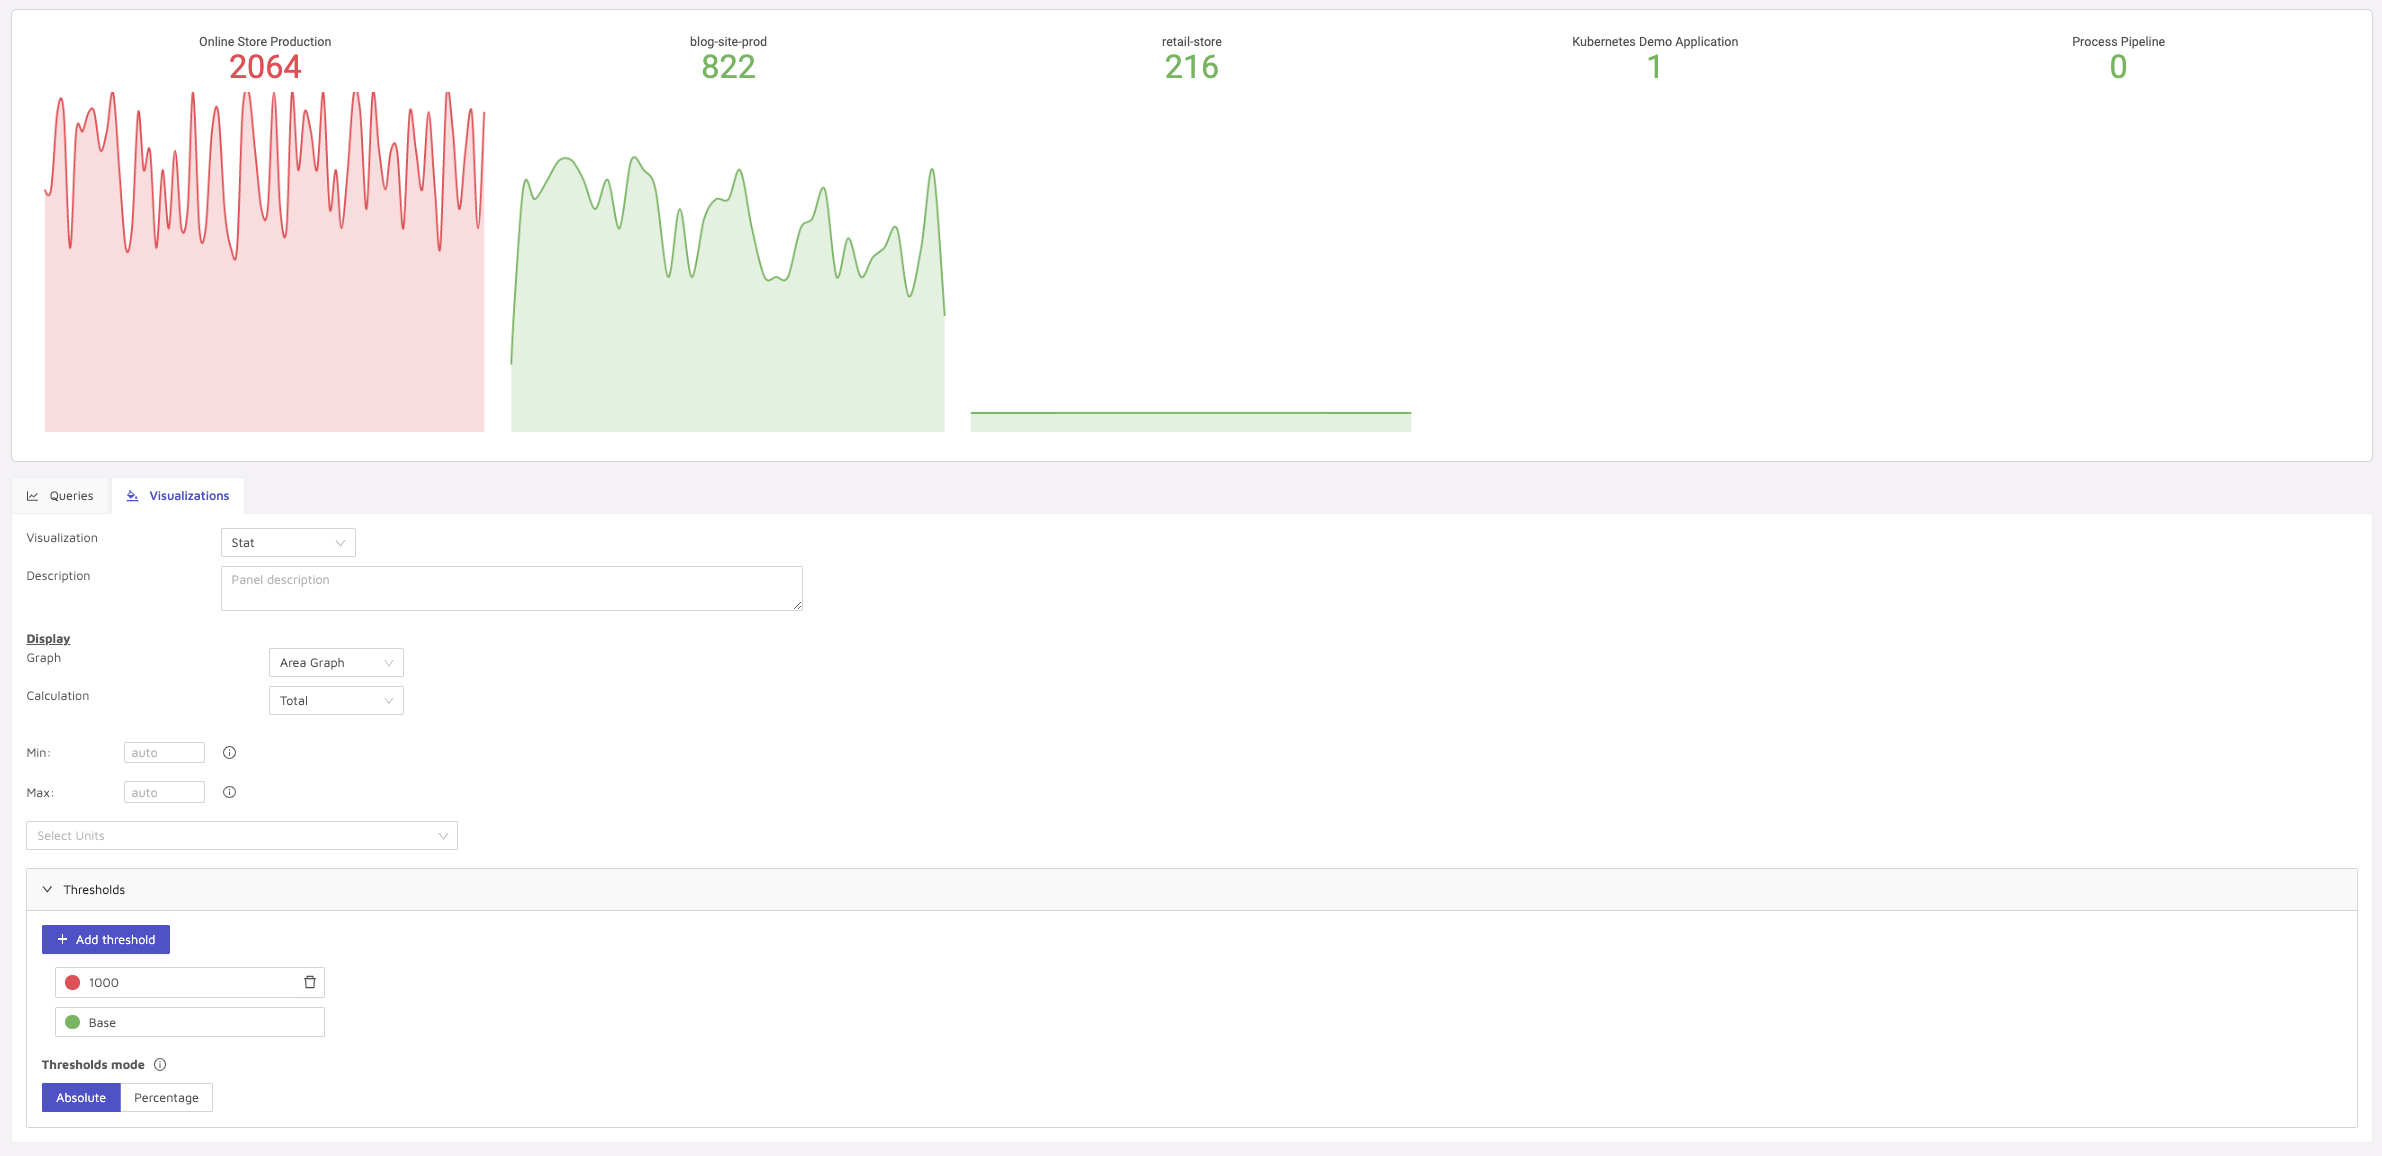Click the Visualizations tab label

pos(189,496)
